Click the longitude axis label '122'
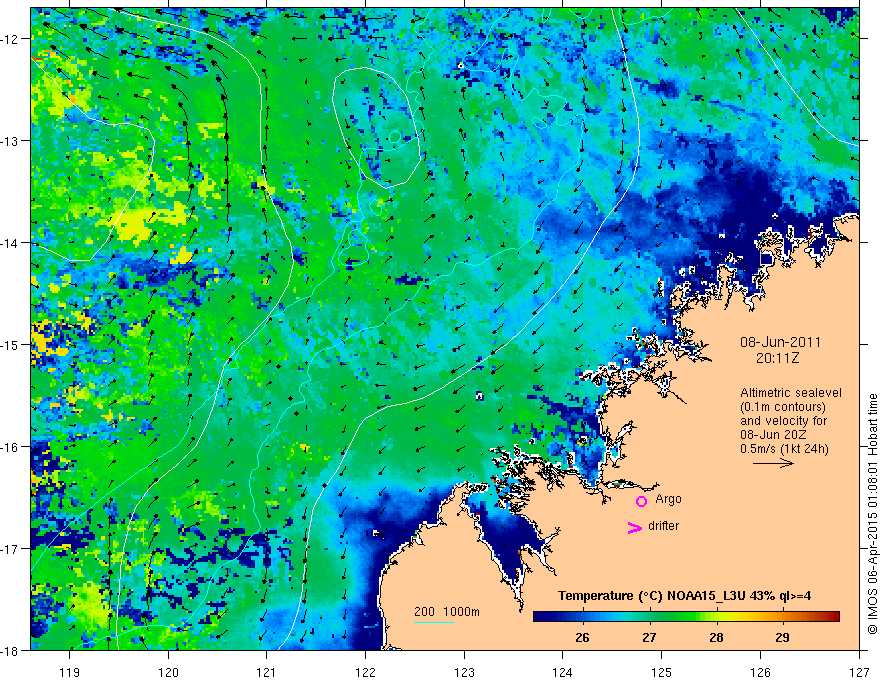 (365, 672)
